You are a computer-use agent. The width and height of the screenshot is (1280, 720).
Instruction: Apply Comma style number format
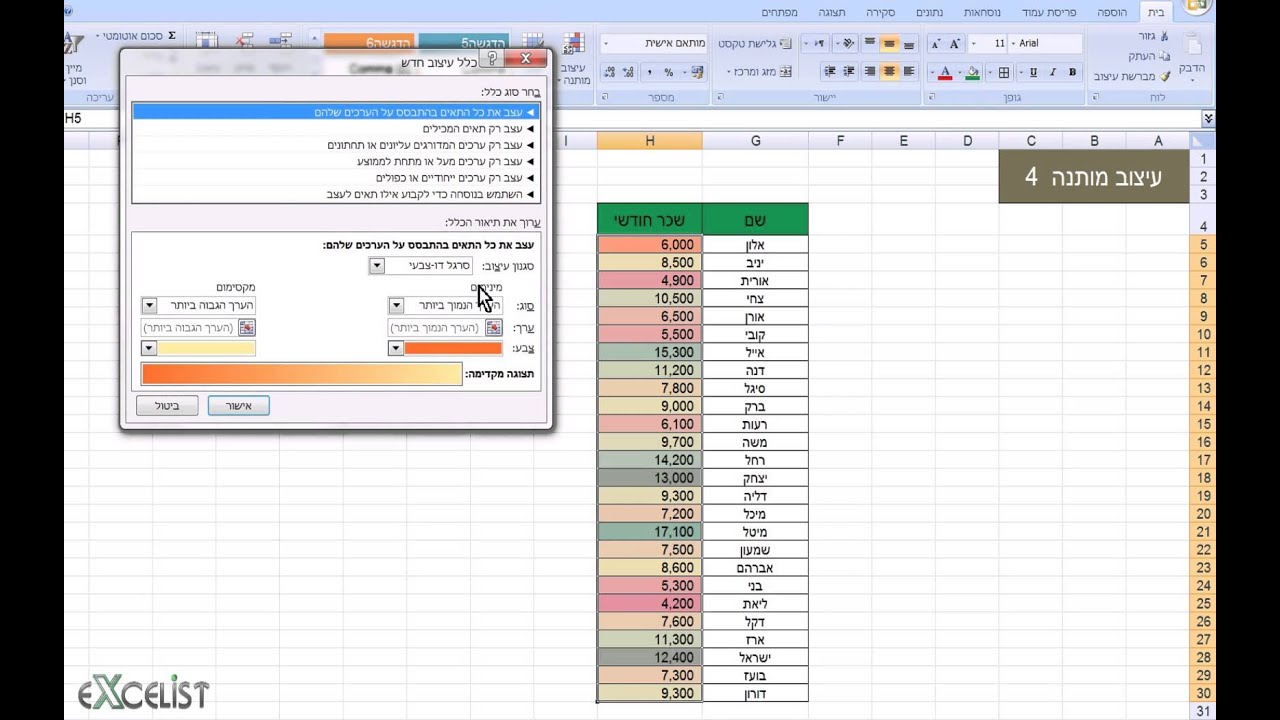(x=648, y=72)
